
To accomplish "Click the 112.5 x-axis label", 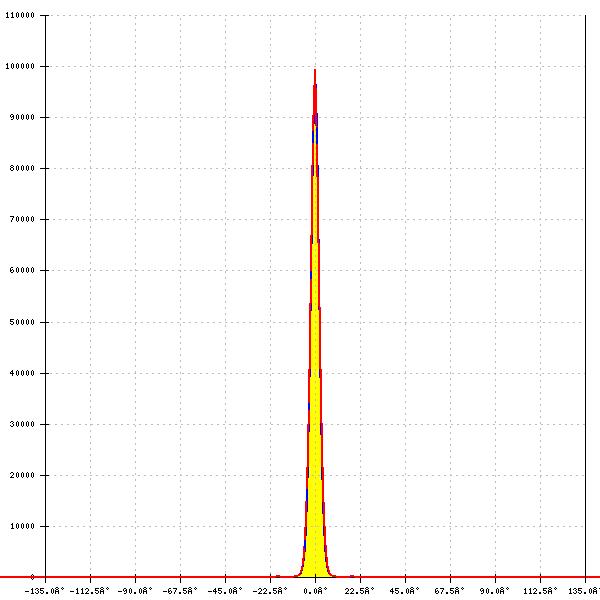I will pos(540,591).
